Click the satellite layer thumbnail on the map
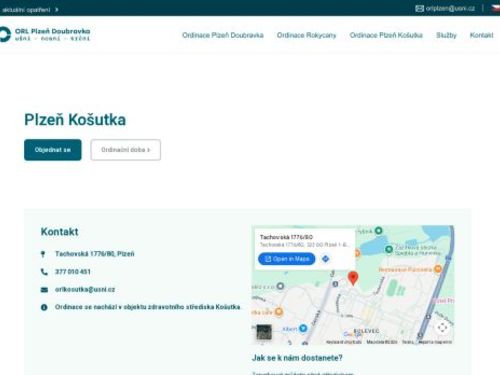500x375 pixels. pos(264,332)
